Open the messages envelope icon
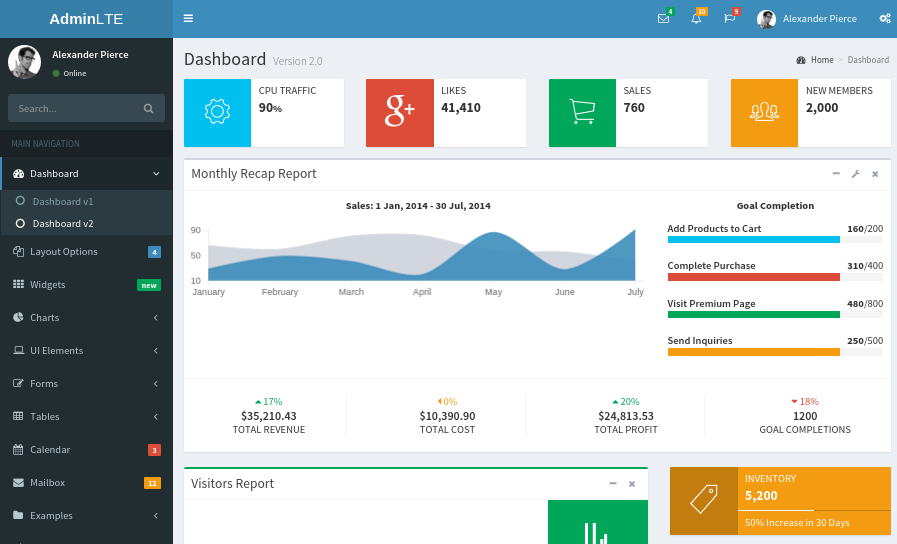The height and width of the screenshot is (544, 897). pos(663,19)
